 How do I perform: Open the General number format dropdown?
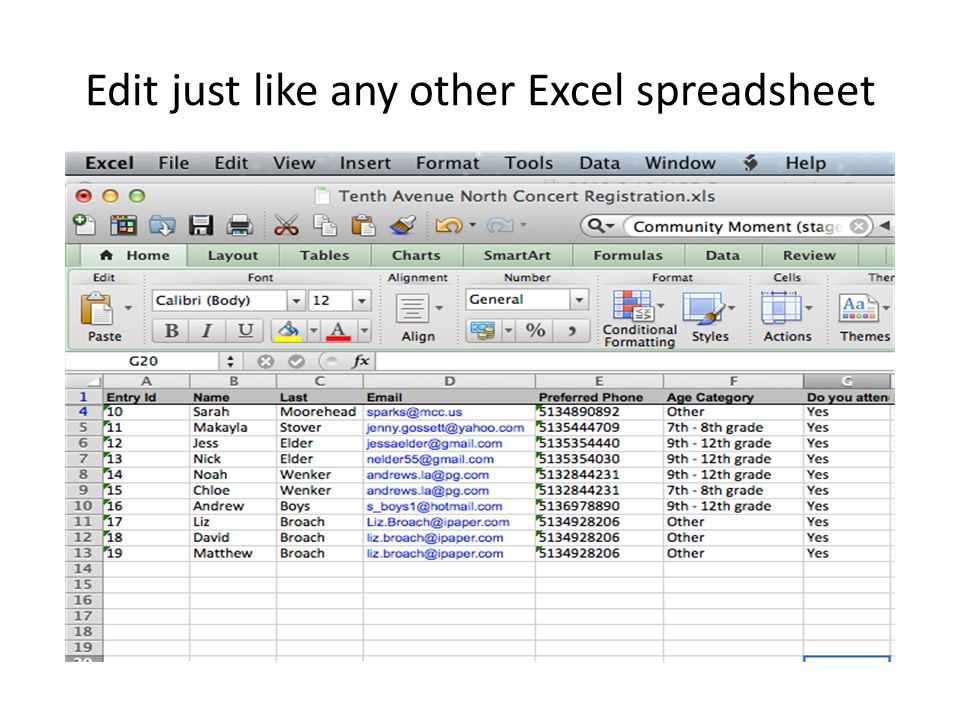(579, 300)
